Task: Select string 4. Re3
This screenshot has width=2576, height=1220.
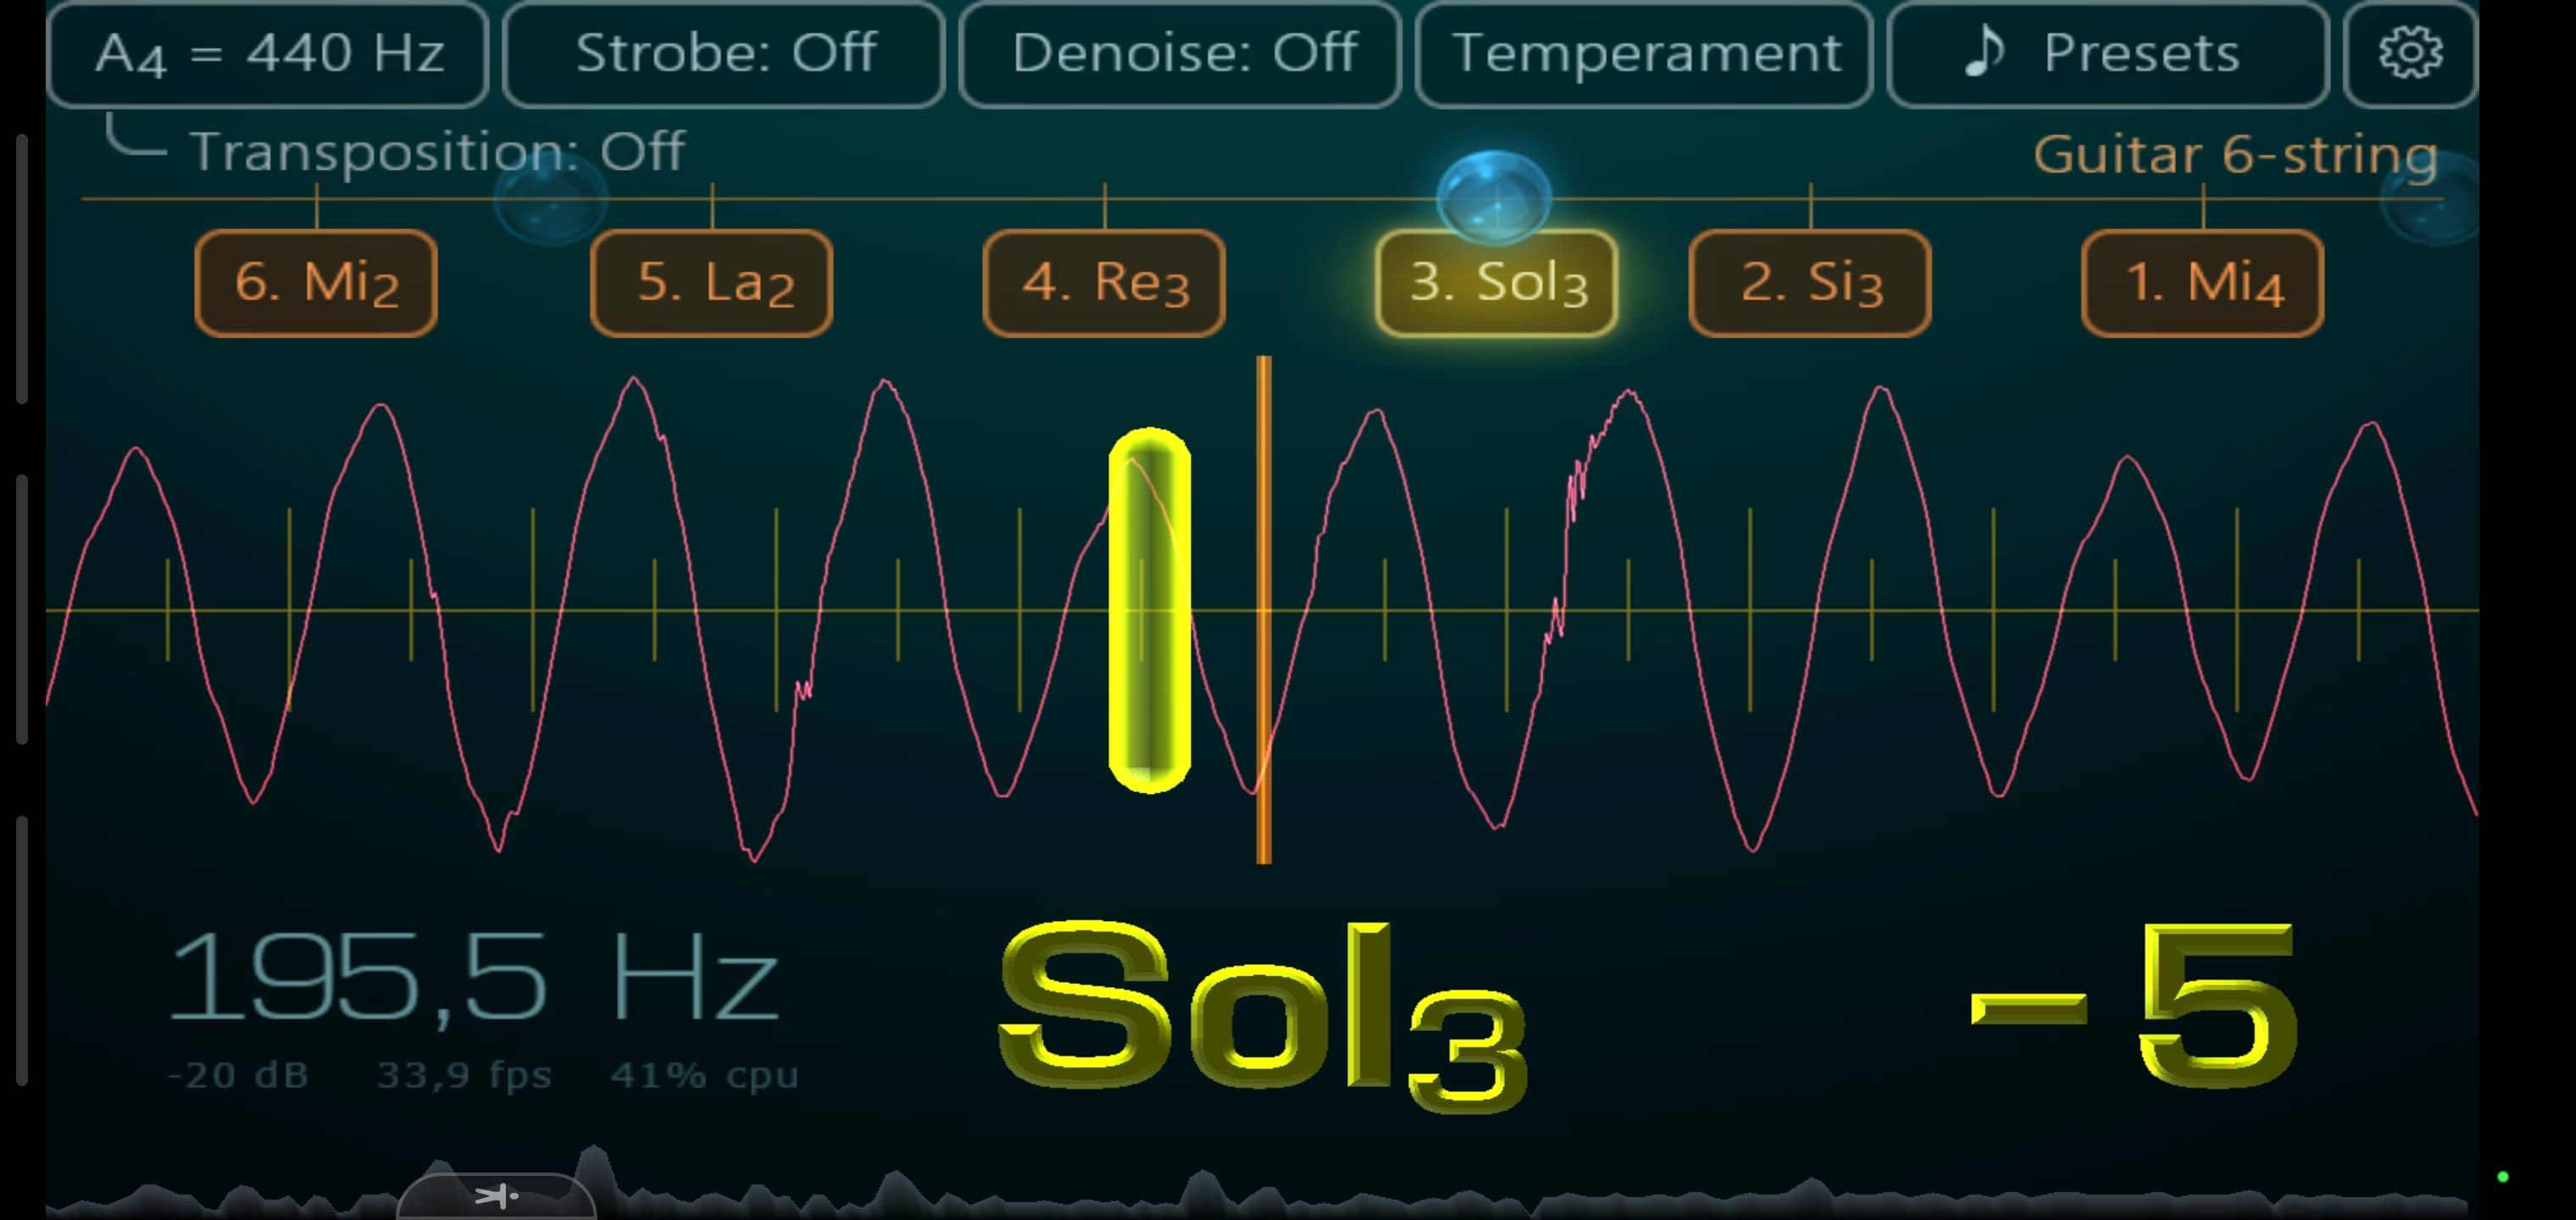Action: tap(1104, 283)
